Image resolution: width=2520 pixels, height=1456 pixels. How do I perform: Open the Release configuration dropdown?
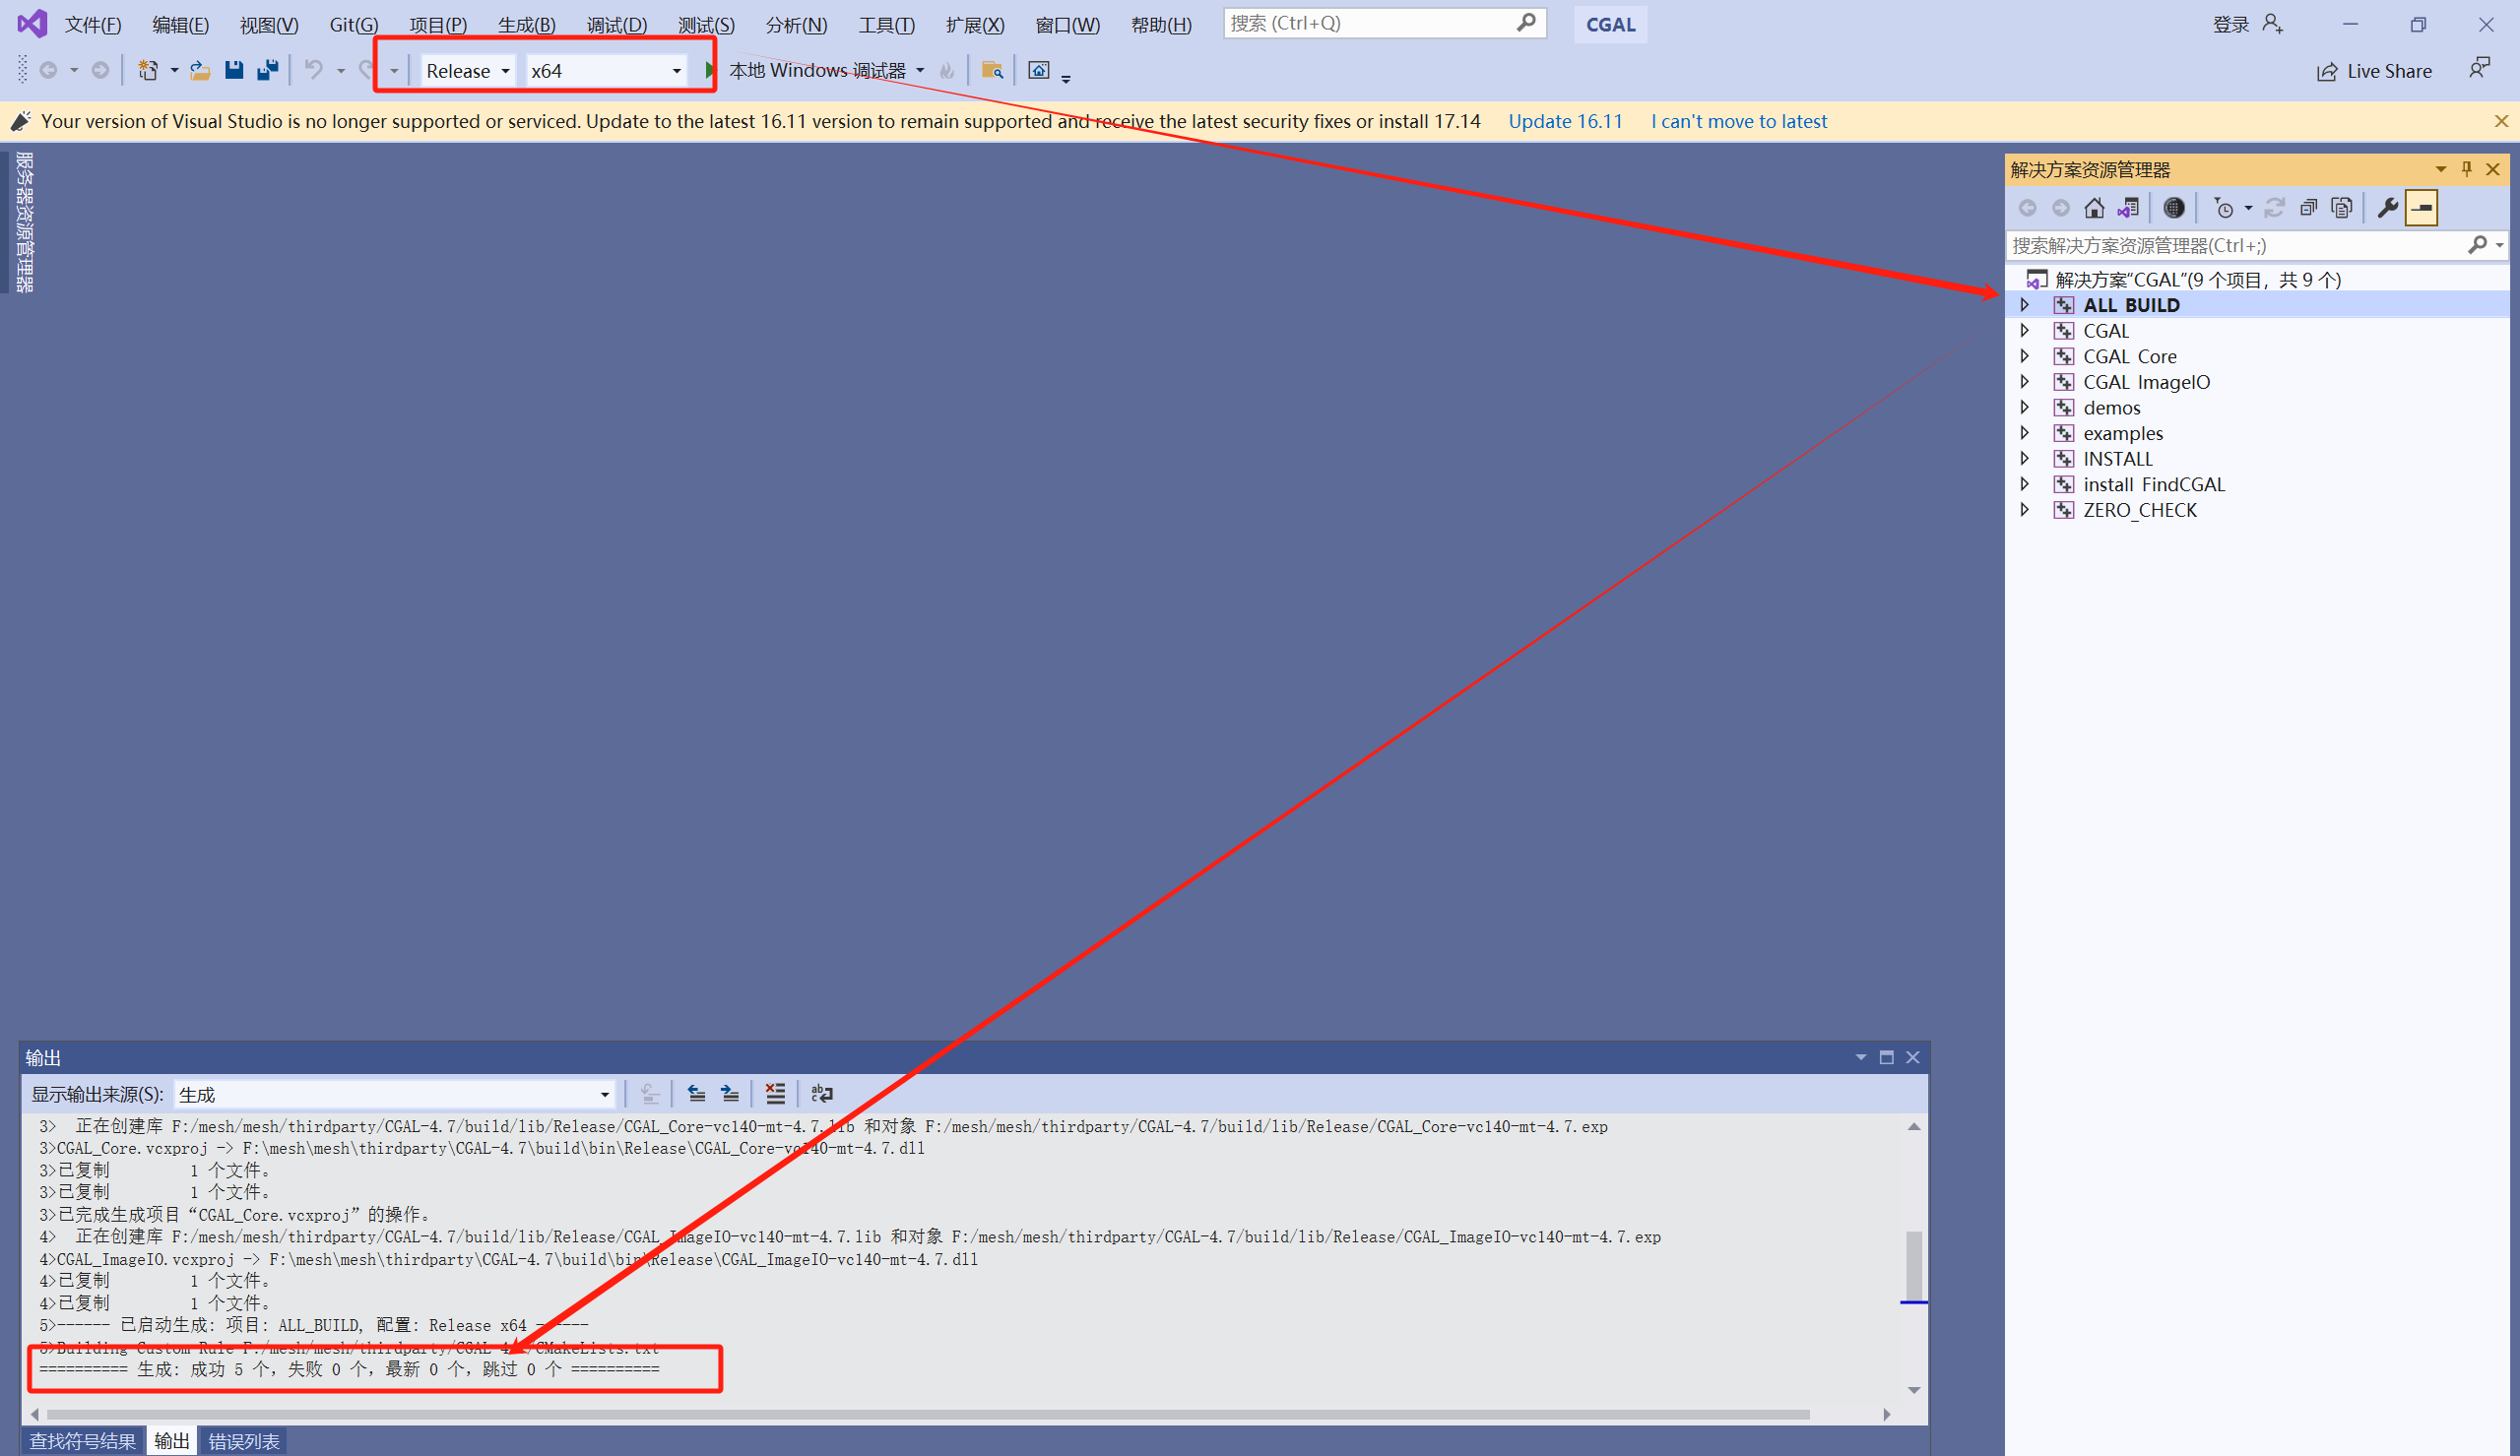(x=467, y=71)
